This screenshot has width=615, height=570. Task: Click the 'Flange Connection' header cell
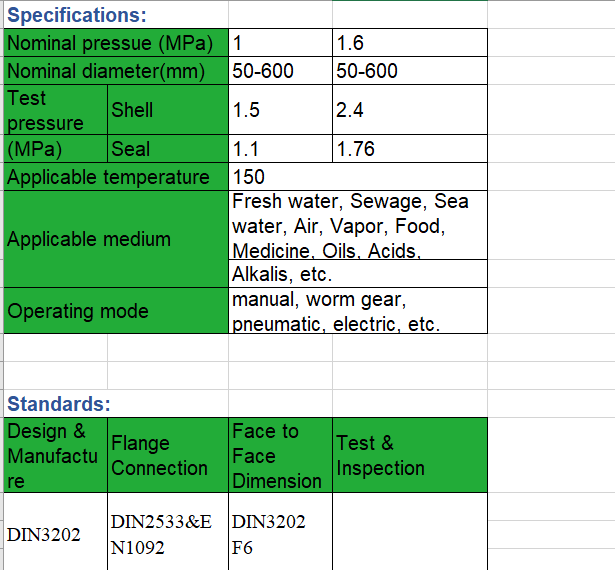pos(168,455)
